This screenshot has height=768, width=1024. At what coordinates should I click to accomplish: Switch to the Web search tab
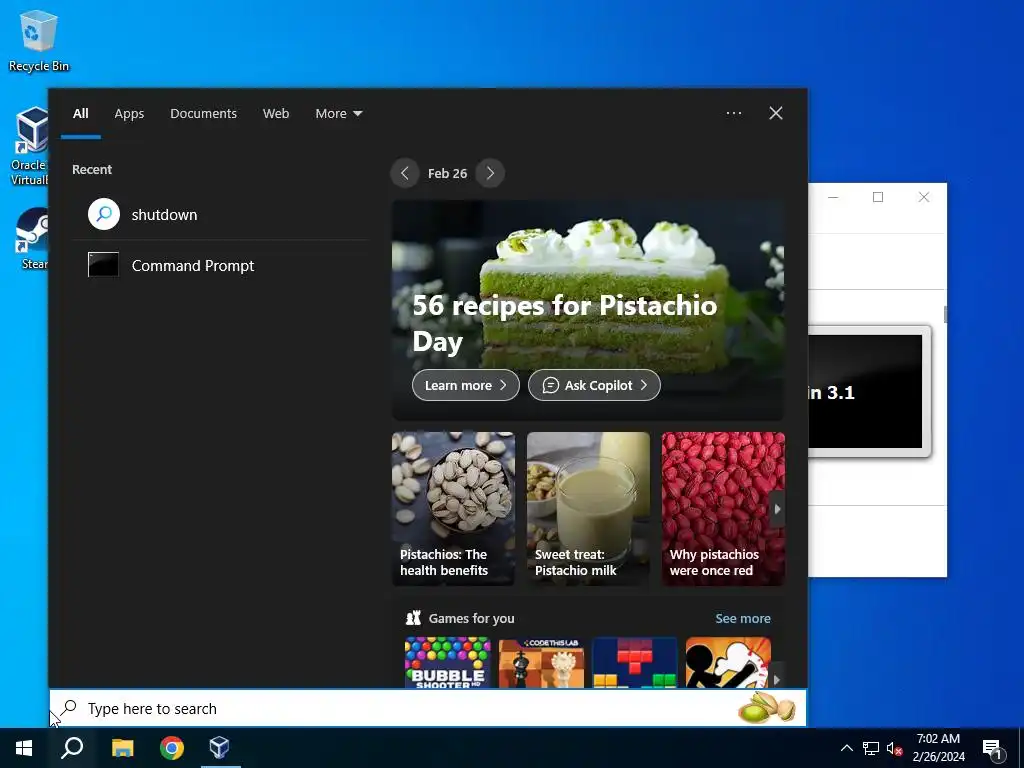(276, 114)
